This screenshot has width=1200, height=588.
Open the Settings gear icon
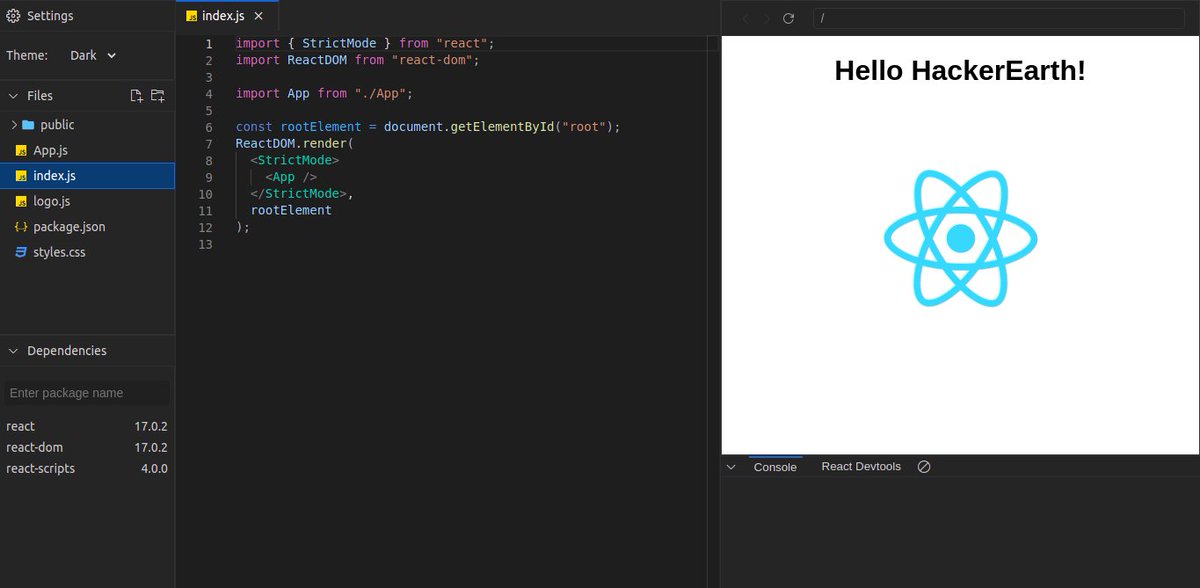[x=13, y=16]
